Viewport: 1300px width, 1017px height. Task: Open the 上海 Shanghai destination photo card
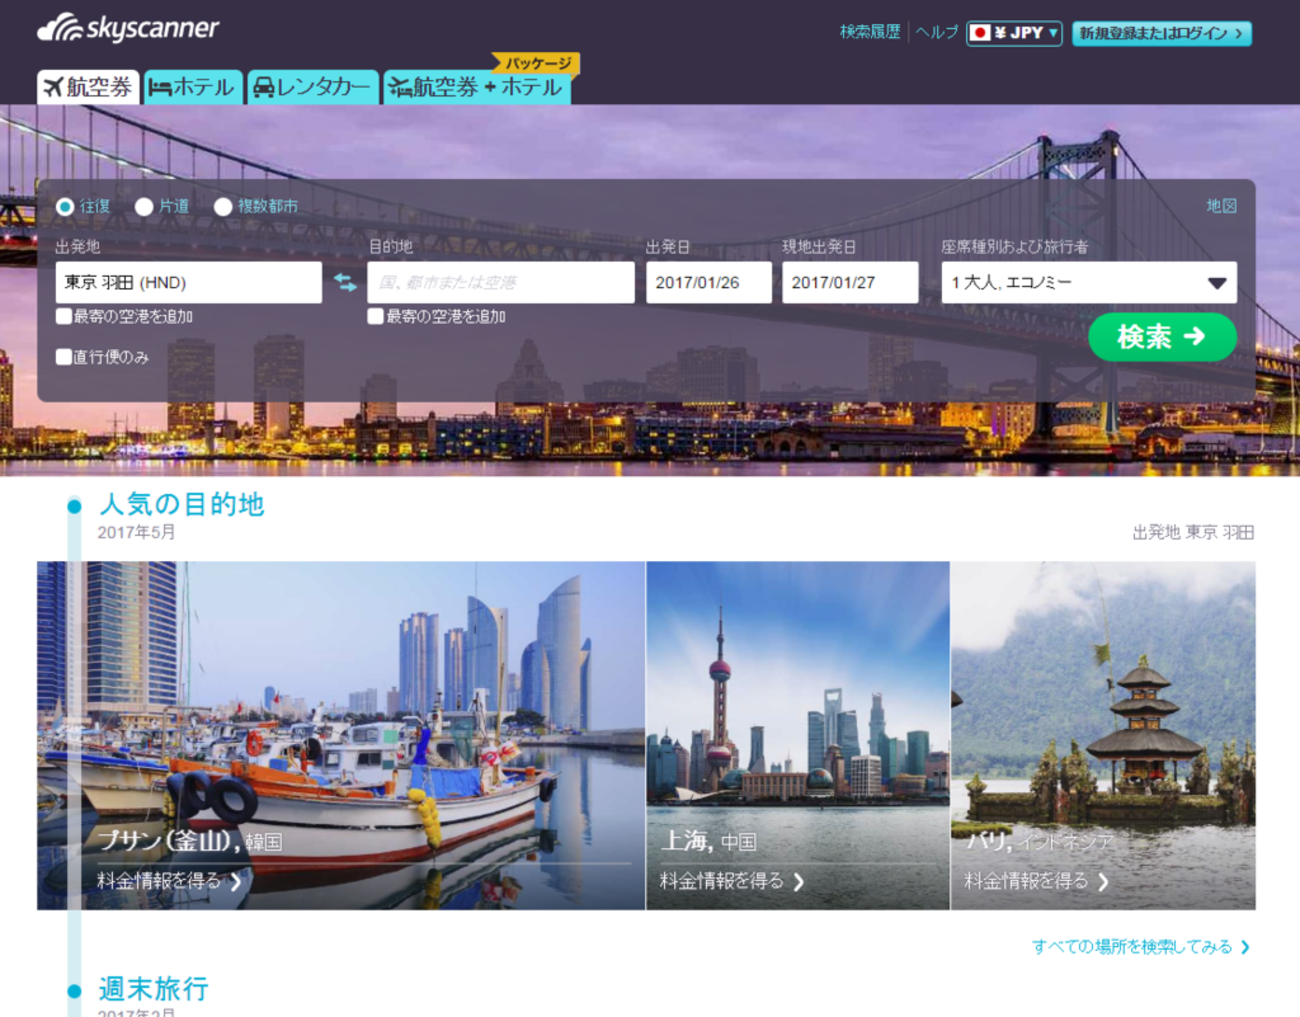[798, 735]
